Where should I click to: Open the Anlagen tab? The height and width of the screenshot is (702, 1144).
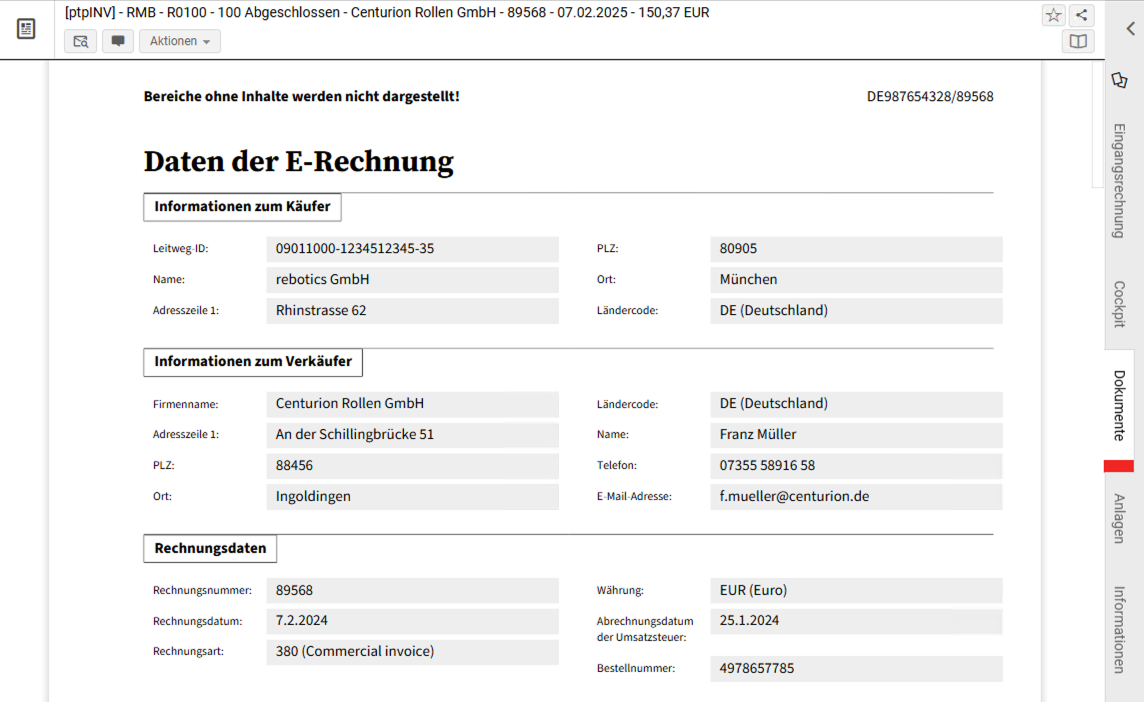coord(1119,518)
